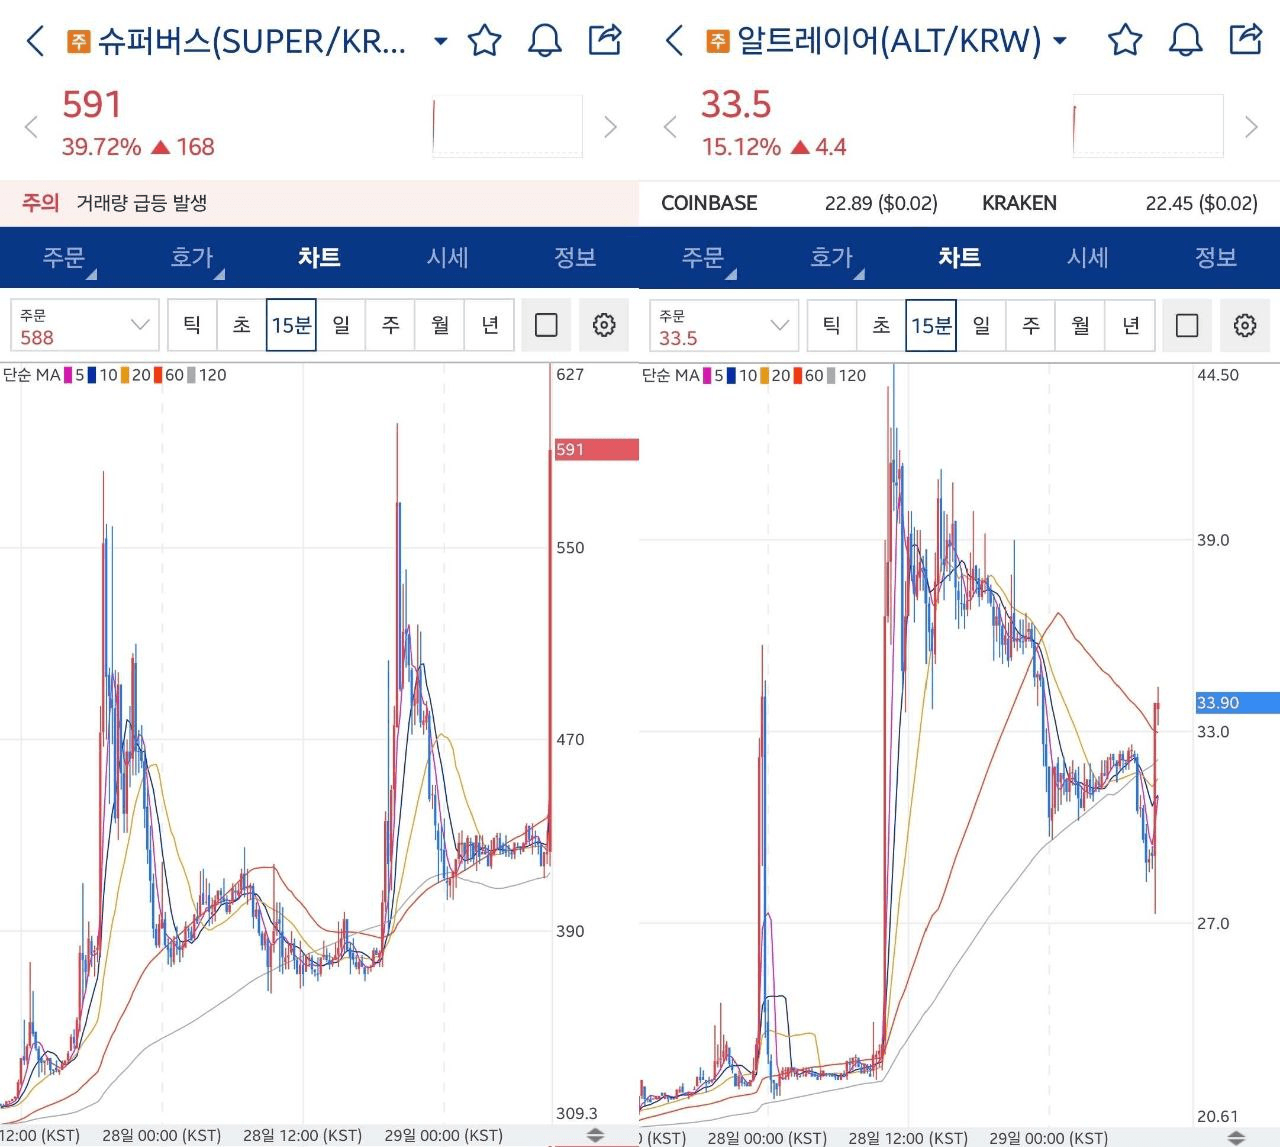1280x1147 pixels.
Task: Select 일 daily interval on SUPER chart
Action: pyautogui.click(x=341, y=325)
